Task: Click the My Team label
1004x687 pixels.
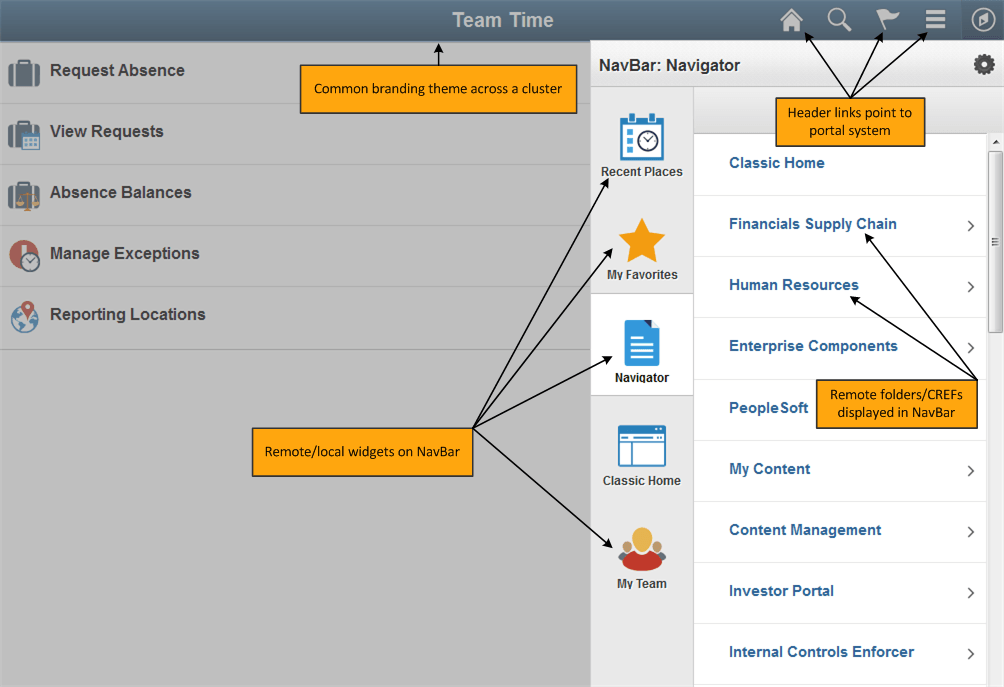Action: tap(642, 583)
